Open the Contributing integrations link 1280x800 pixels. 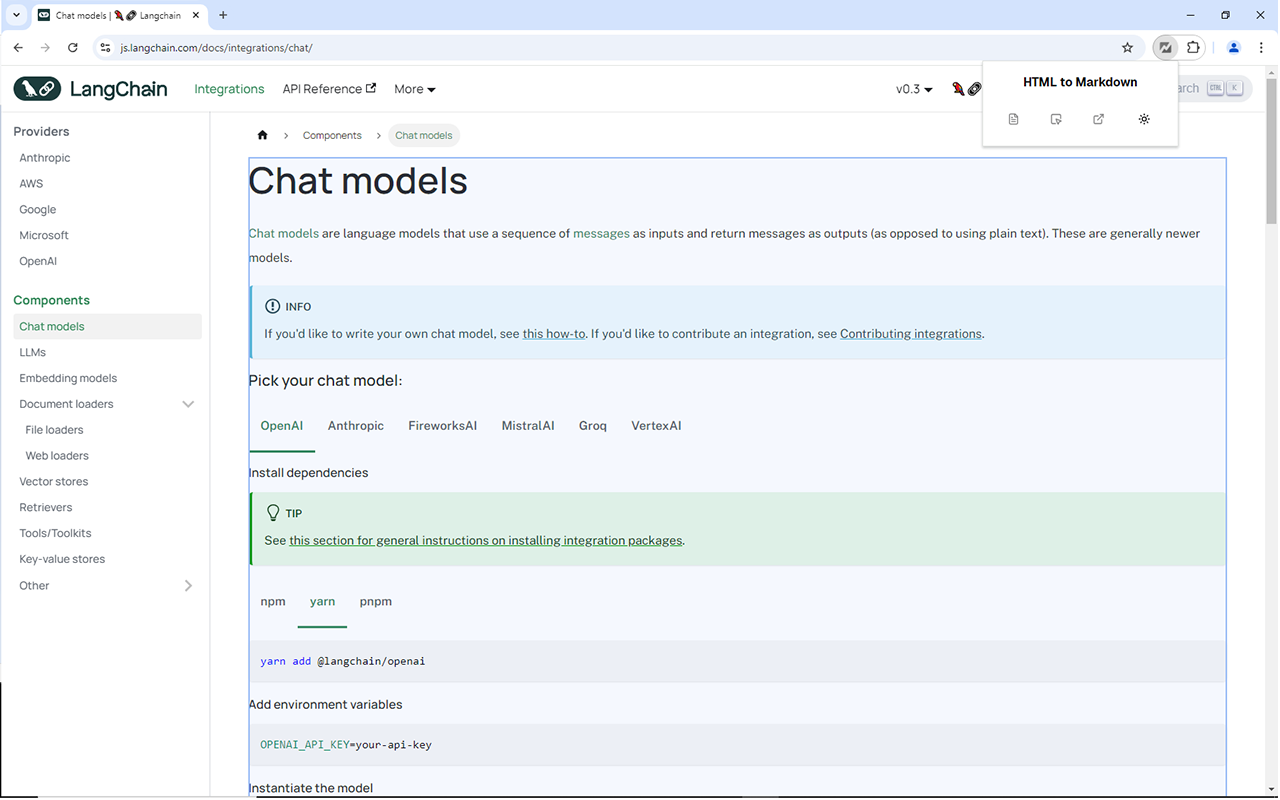click(910, 334)
